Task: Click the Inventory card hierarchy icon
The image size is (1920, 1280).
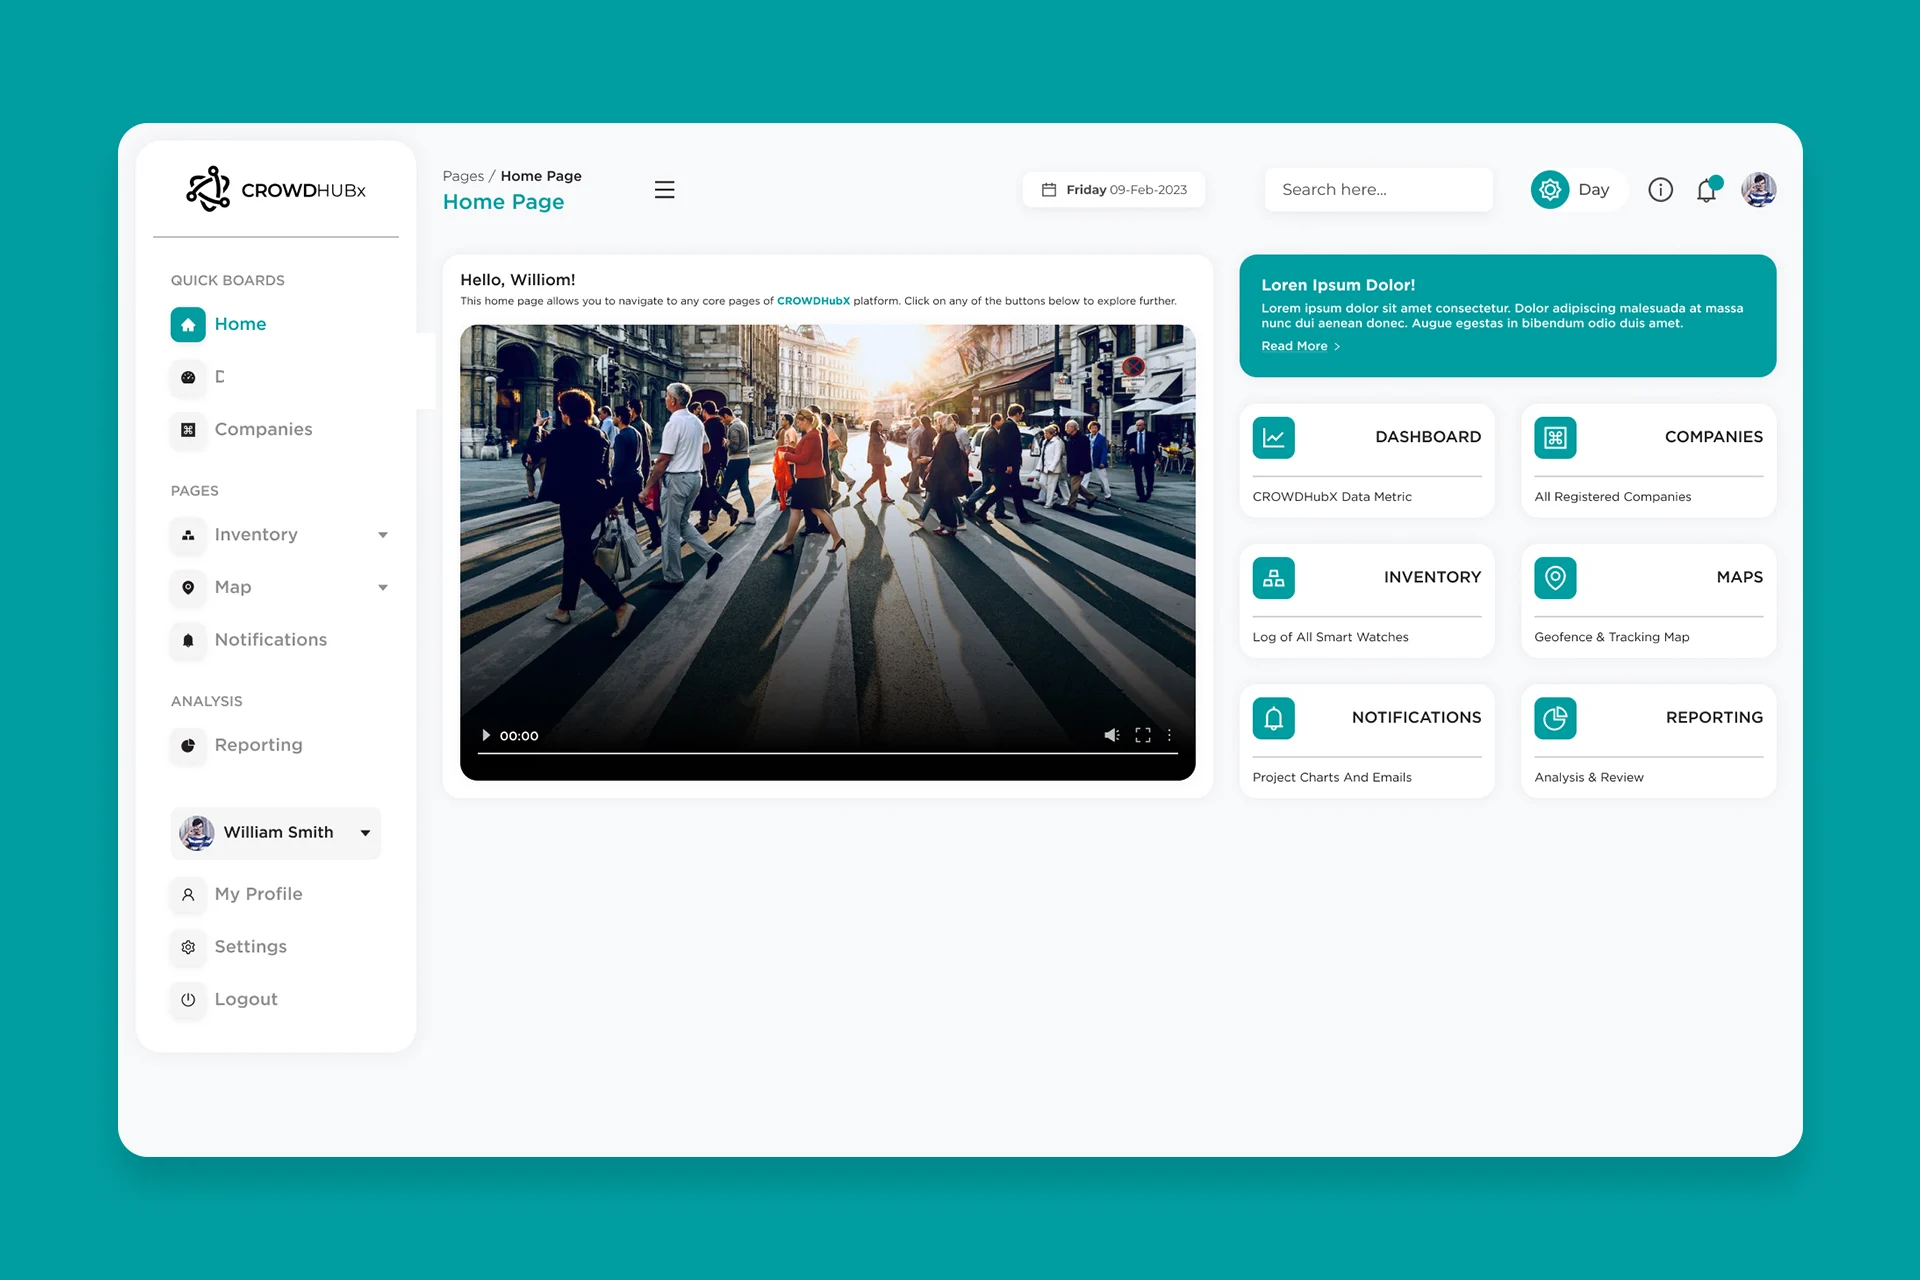Action: tap(1273, 578)
